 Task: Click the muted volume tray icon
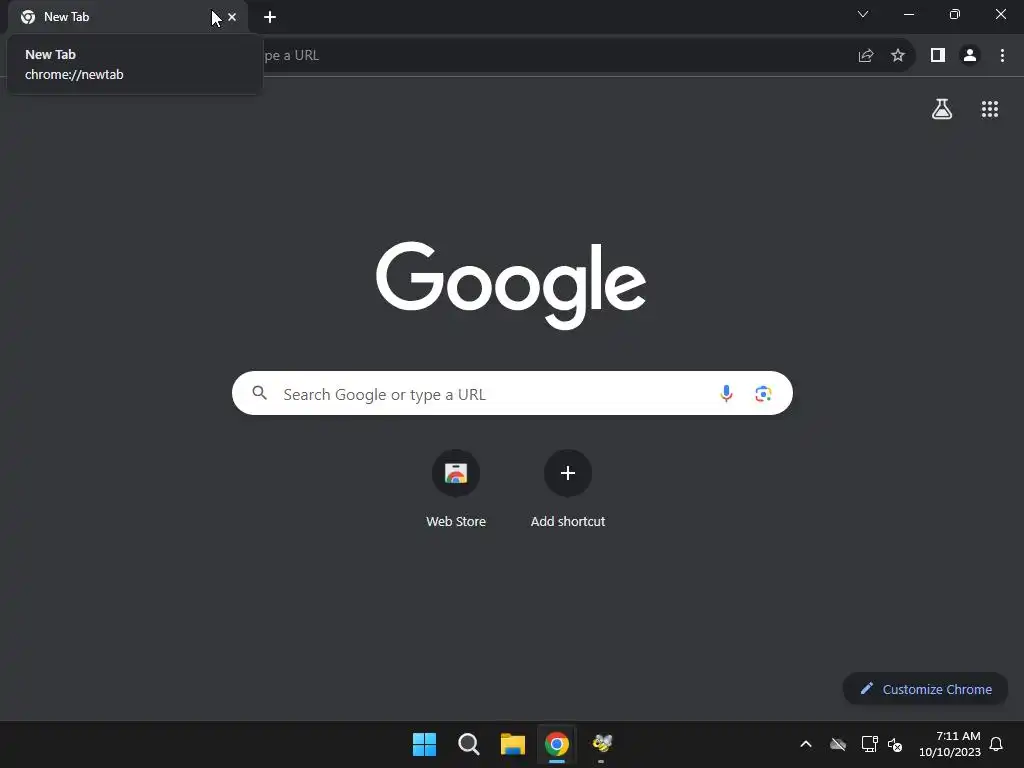[895, 744]
